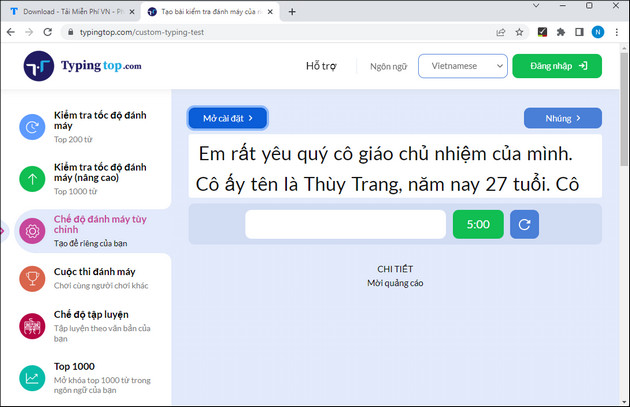The height and width of the screenshot is (407, 630).
Task: Click the Ngôn ngữ label
Action: (x=388, y=66)
